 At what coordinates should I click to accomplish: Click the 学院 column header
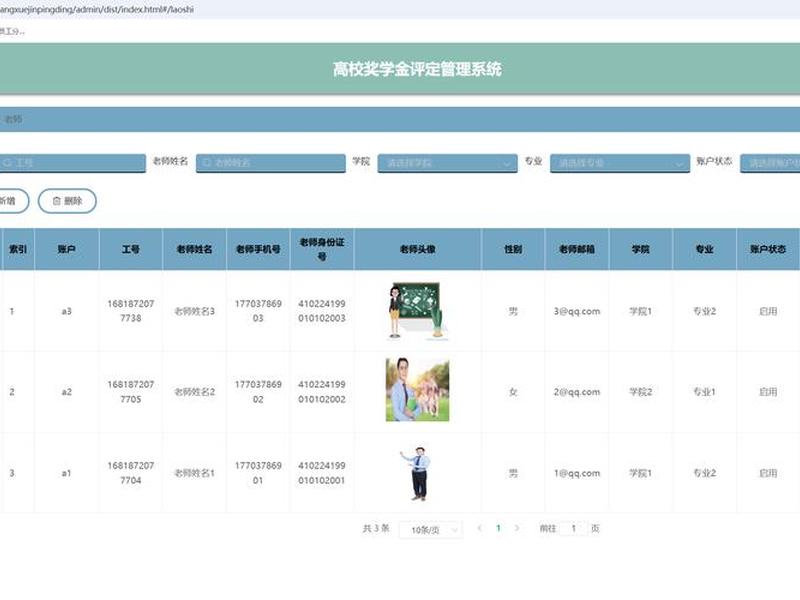[641, 249]
